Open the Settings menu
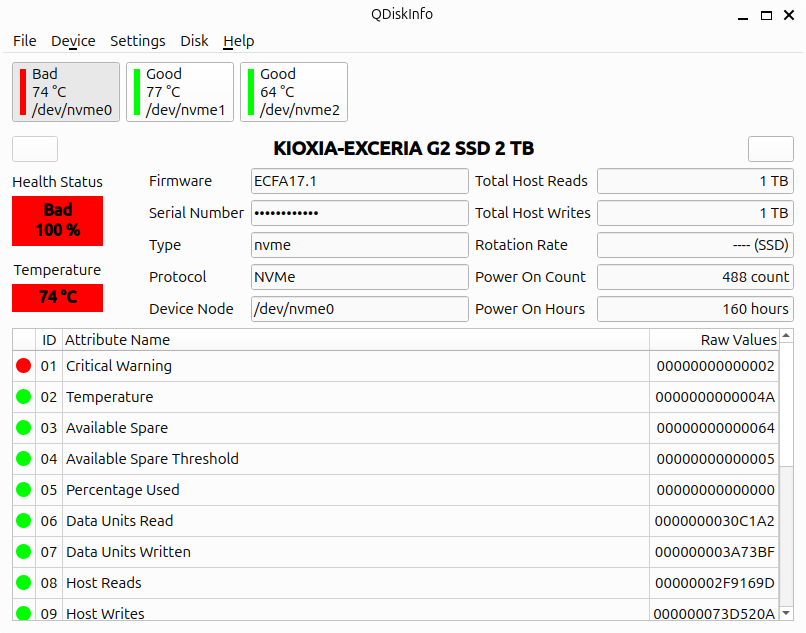Screen dimensions: 806x633 click(138, 41)
